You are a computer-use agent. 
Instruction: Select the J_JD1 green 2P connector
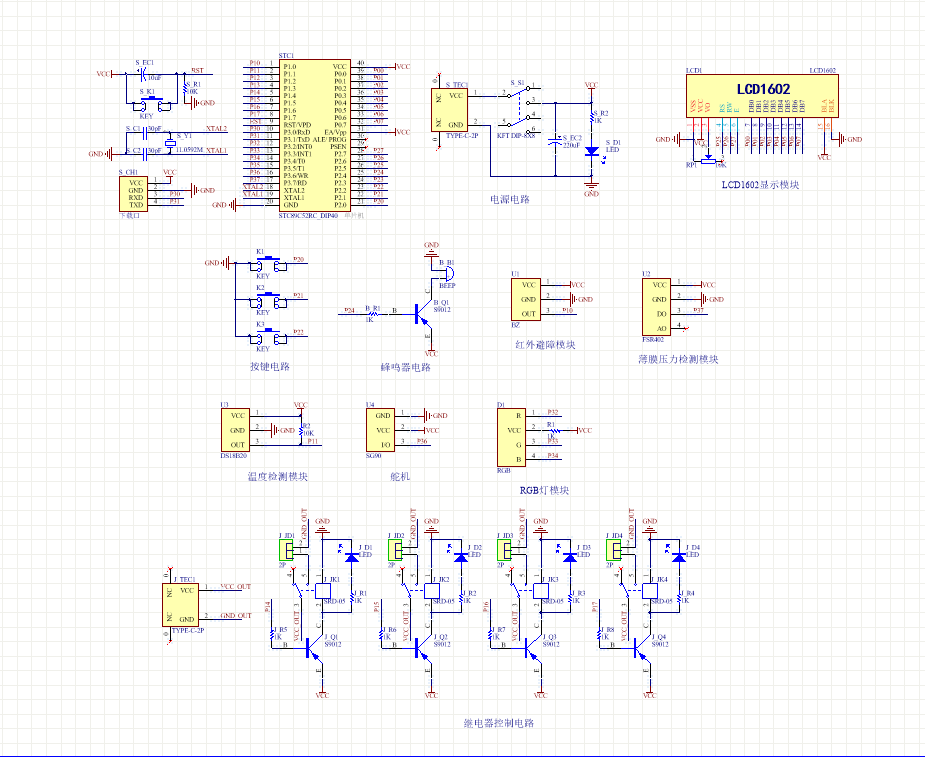288,550
